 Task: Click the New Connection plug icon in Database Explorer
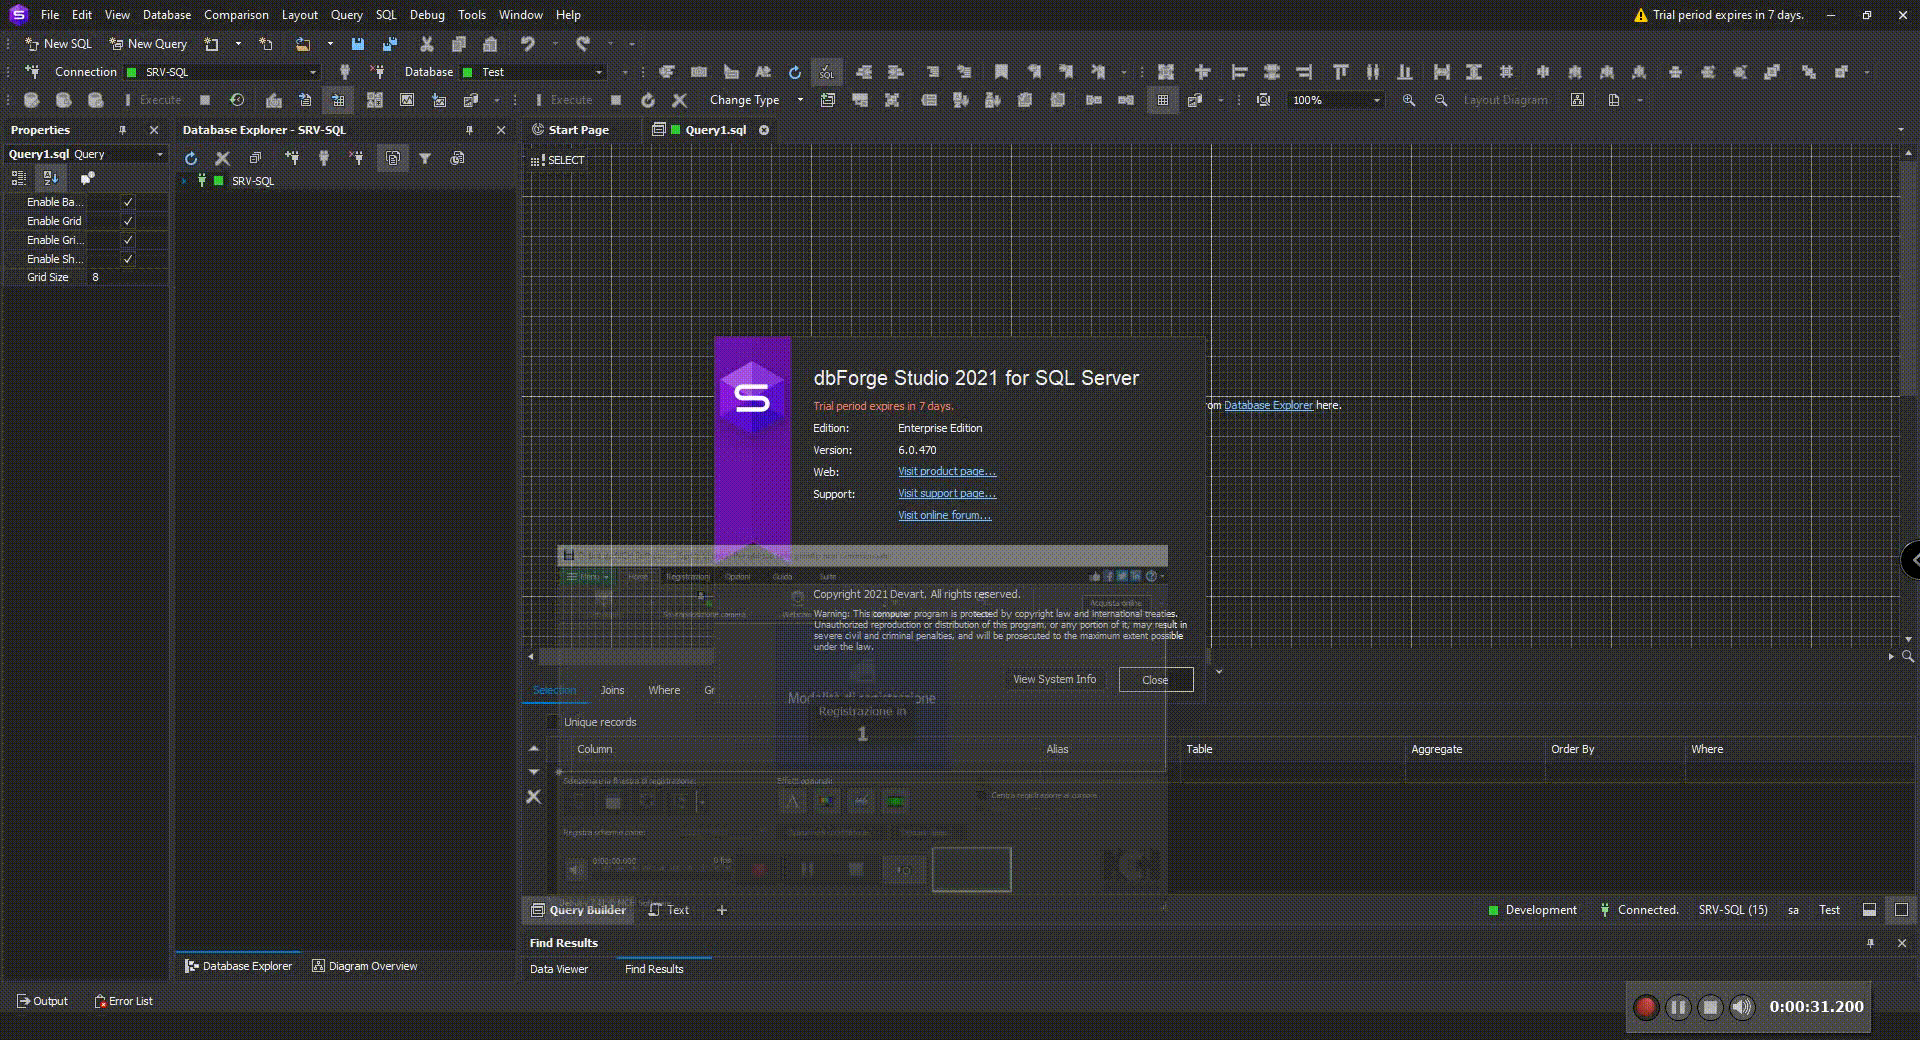tap(292, 158)
